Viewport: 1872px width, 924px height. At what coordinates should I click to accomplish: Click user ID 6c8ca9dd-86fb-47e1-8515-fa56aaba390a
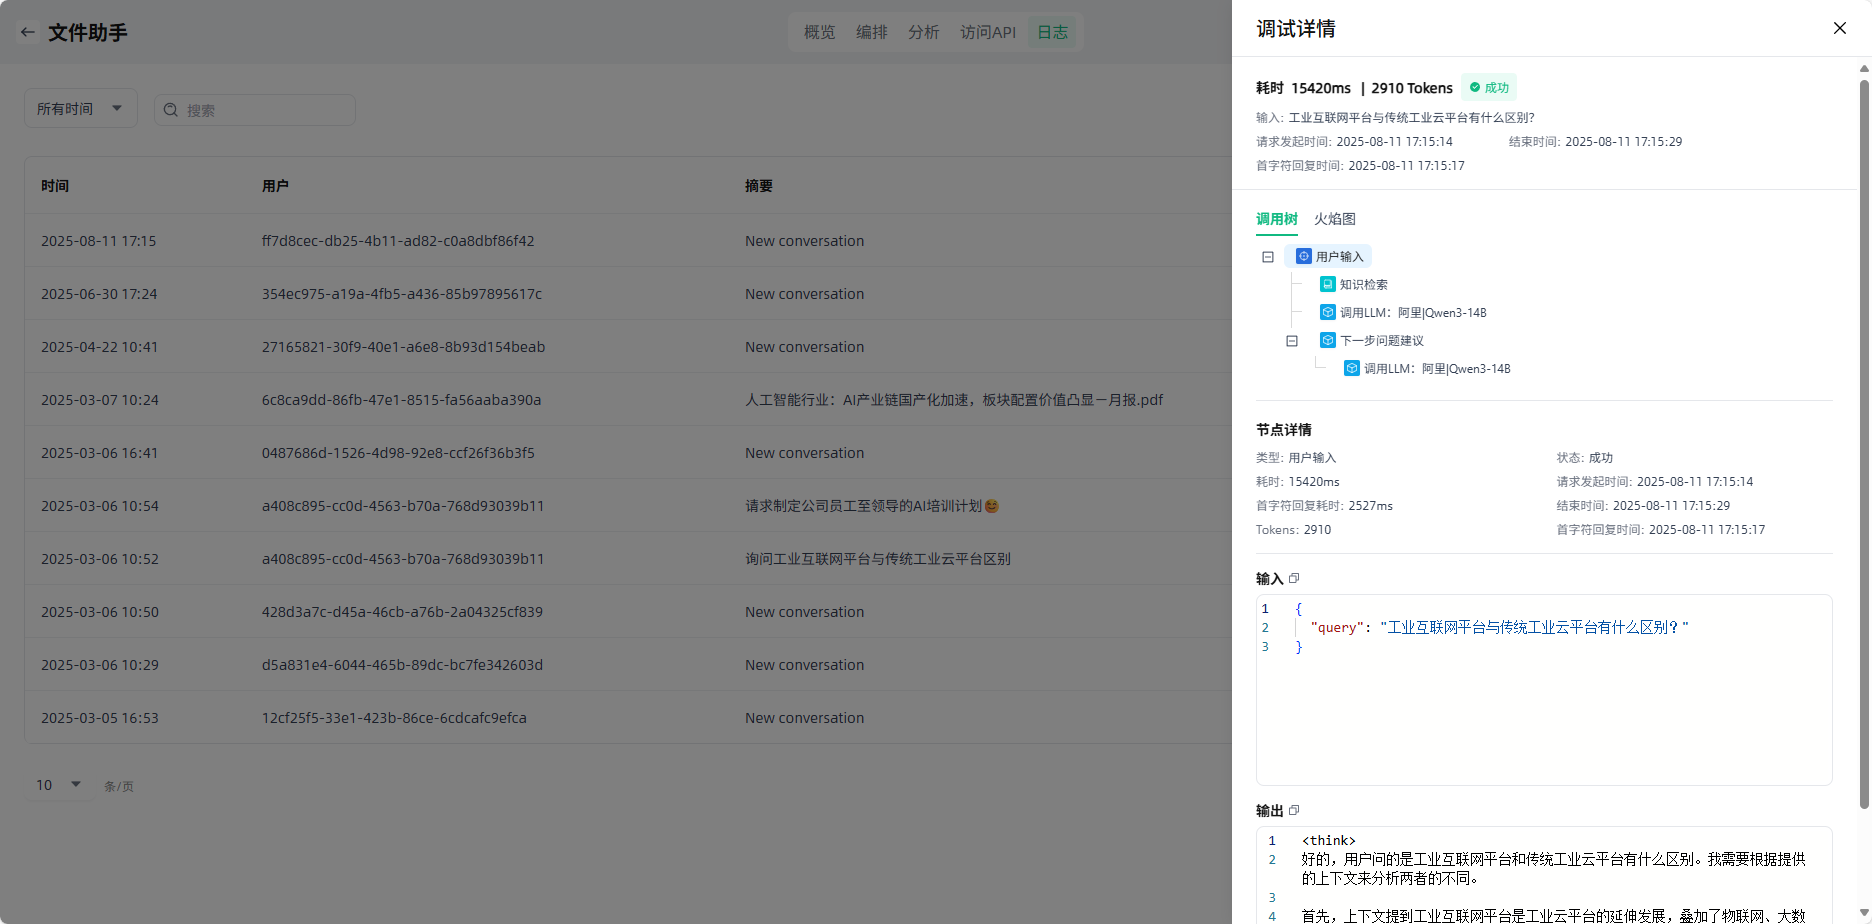[401, 399]
